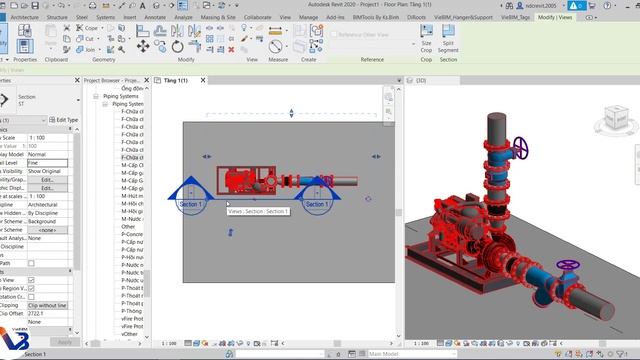Click the flip section arrows below Section 1
The height and width of the screenshot is (360, 640).
tap(231, 232)
